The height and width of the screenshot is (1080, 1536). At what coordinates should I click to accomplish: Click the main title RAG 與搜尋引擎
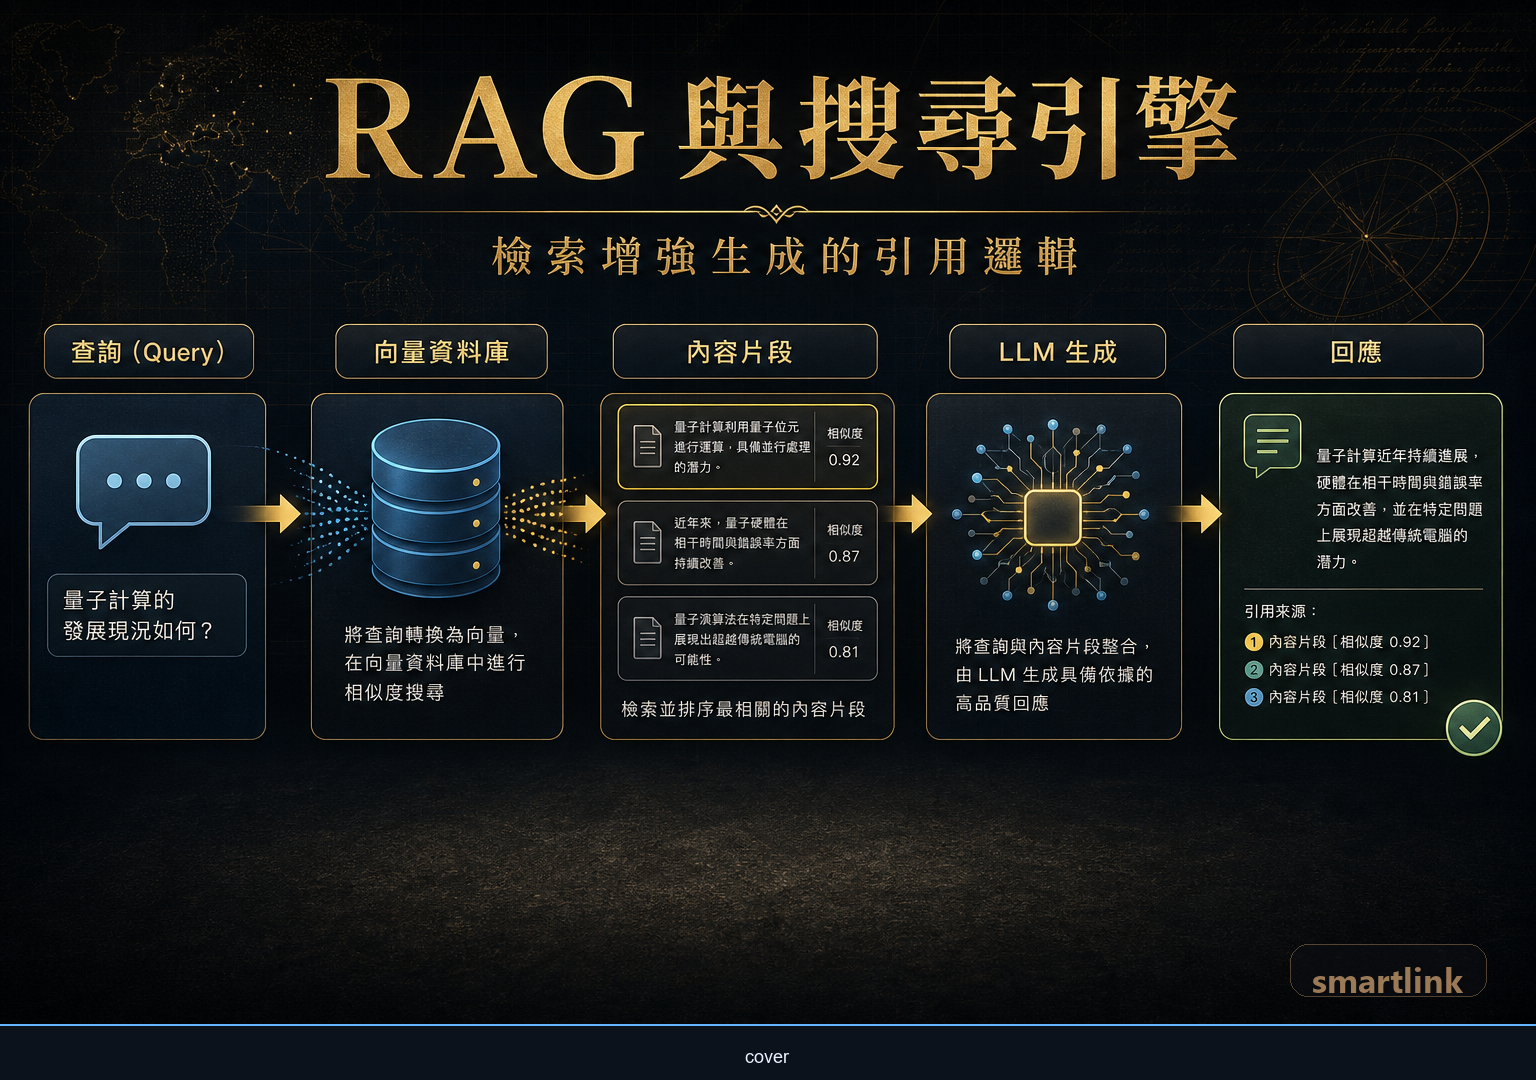[x=782, y=130]
